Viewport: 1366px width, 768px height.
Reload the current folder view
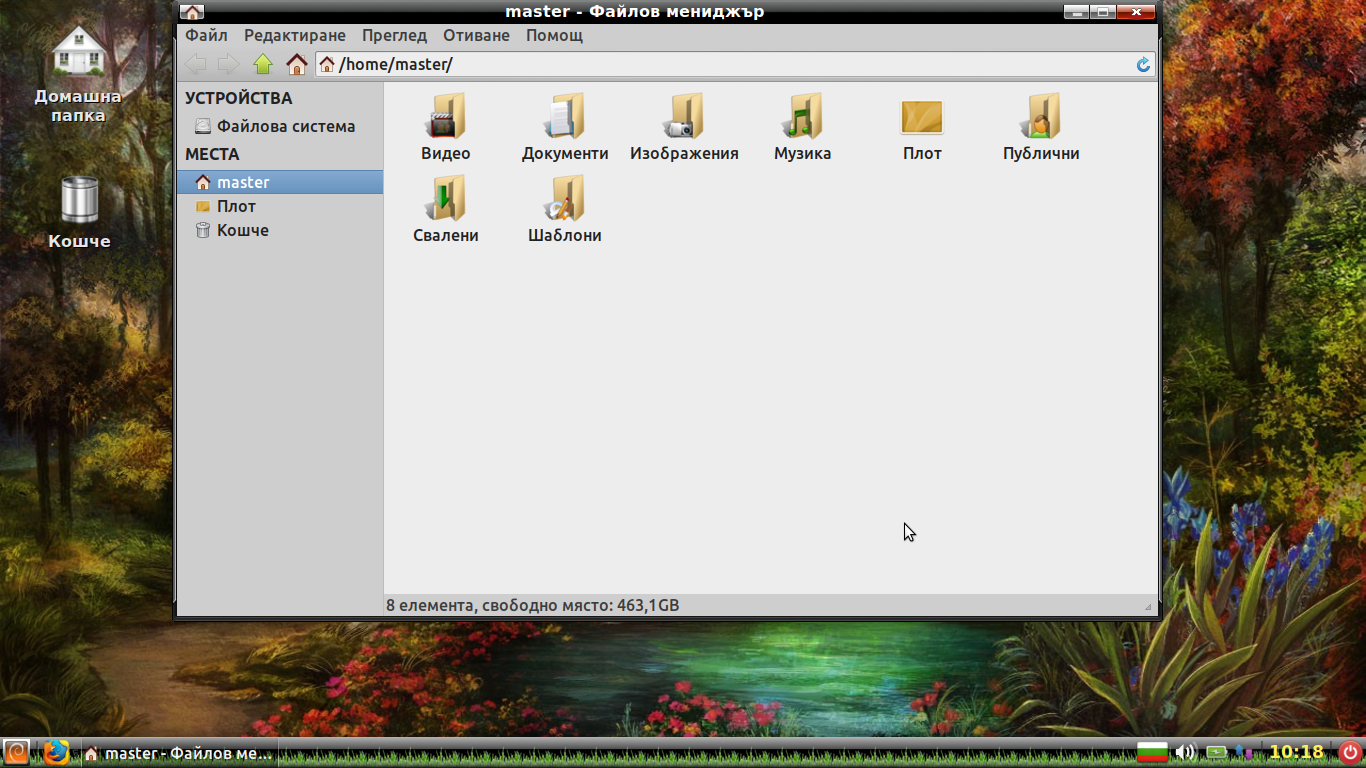click(x=1143, y=65)
